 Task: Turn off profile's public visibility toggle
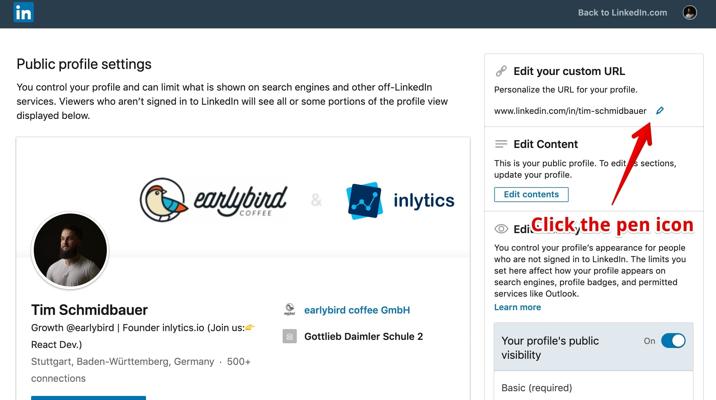[673, 341]
